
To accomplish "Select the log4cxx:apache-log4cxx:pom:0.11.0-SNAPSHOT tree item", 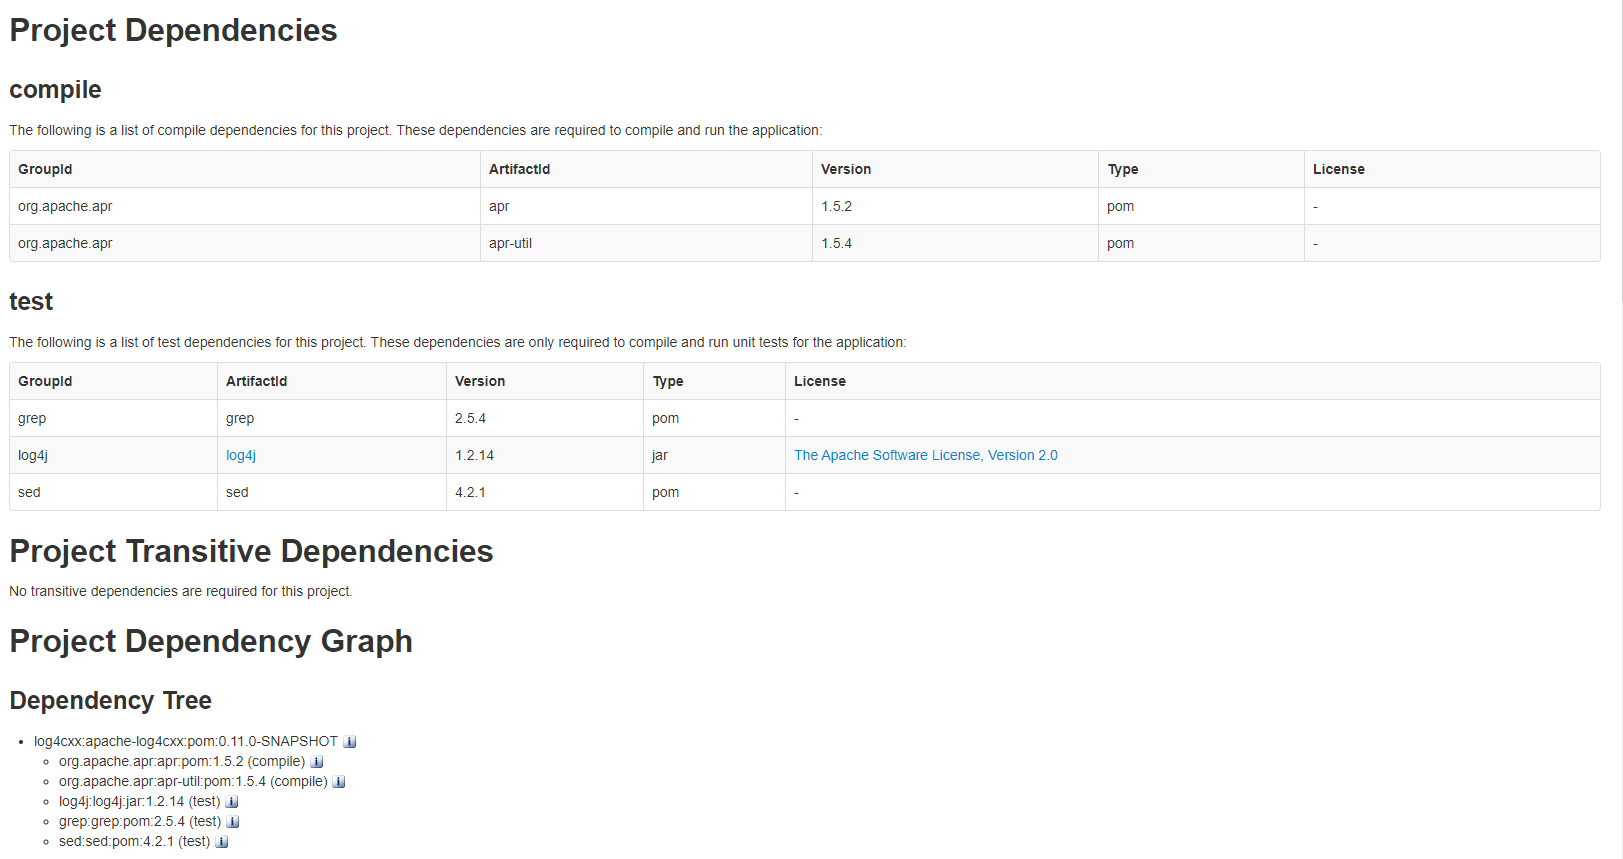I will pyautogui.click(x=186, y=742).
